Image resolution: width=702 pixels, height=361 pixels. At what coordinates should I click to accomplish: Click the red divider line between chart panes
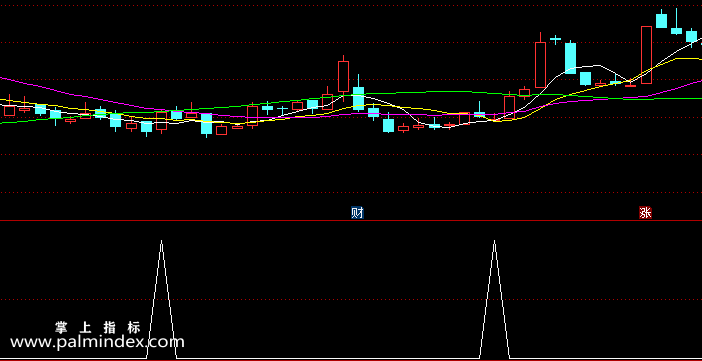(351, 220)
